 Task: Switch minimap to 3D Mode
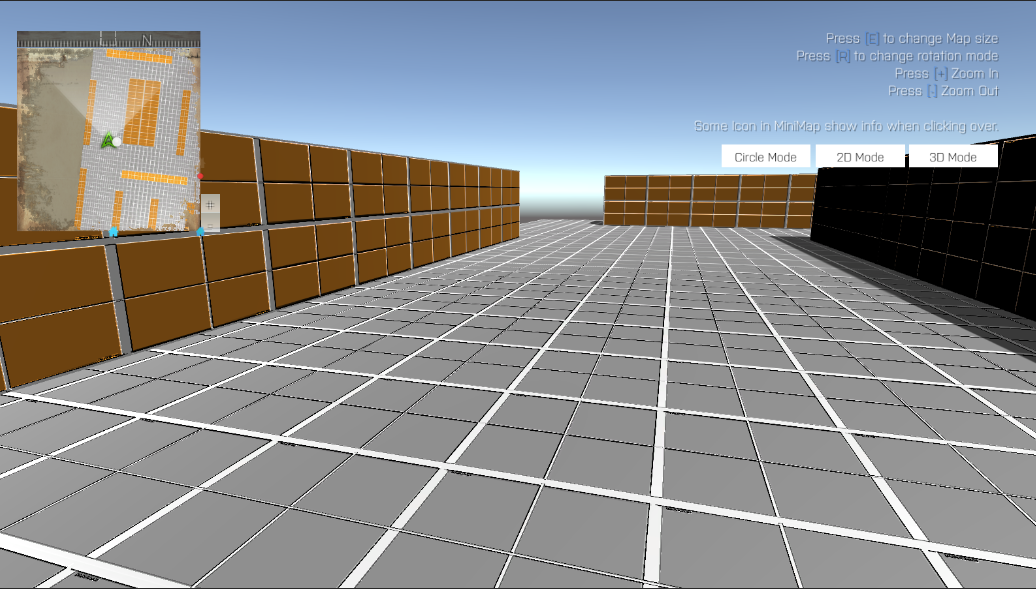[953, 157]
